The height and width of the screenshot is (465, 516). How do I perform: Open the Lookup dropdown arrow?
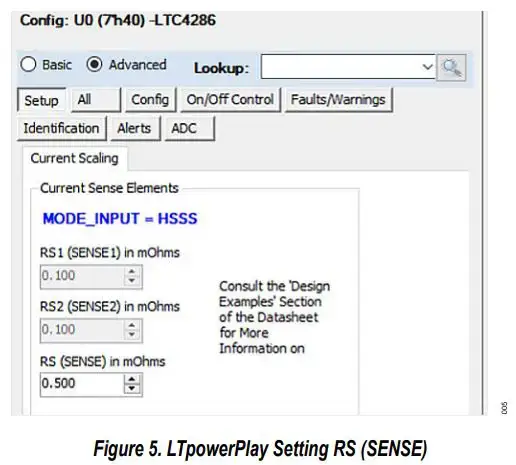(x=427, y=67)
